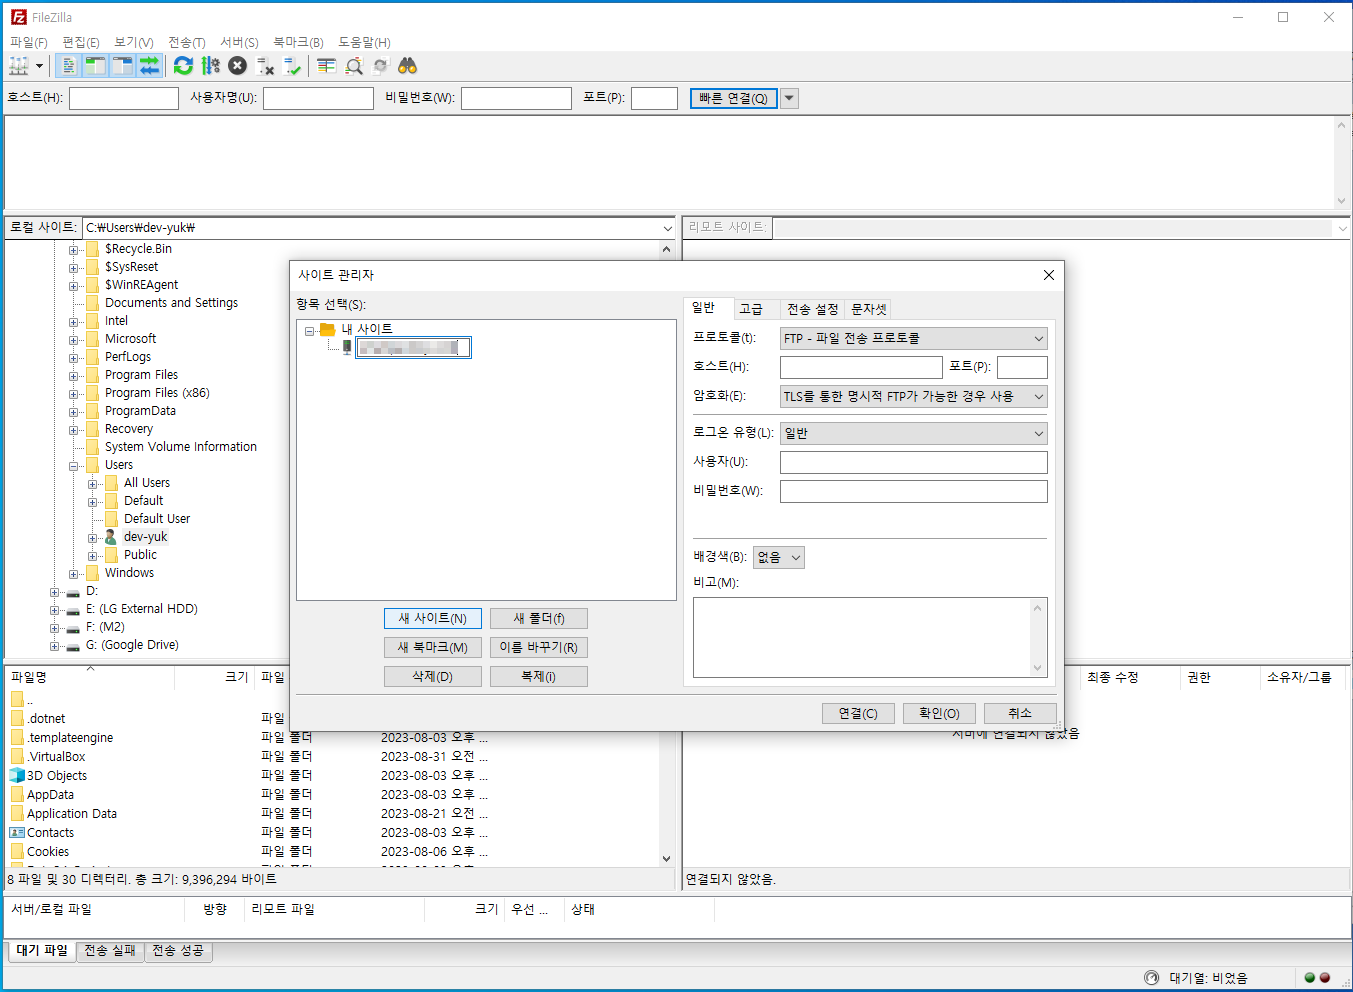Select the 내 사이트 folder
1353x992 pixels.
367,329
